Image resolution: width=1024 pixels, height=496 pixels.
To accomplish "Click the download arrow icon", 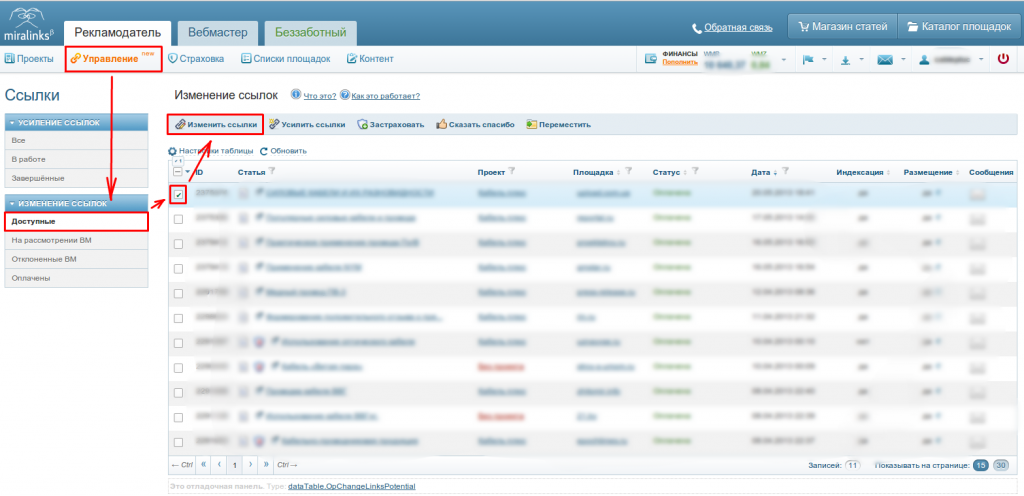I will (x=845, y=59).
